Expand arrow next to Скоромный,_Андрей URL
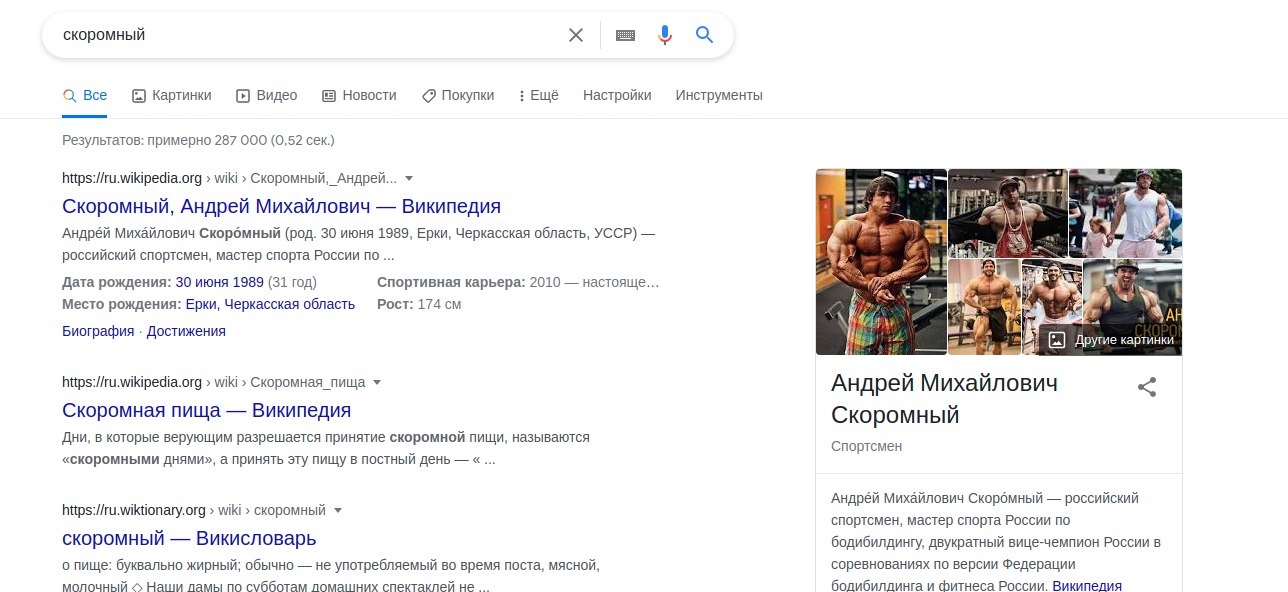The height and width of the screenshot is (592, 1288). (408, 179)
